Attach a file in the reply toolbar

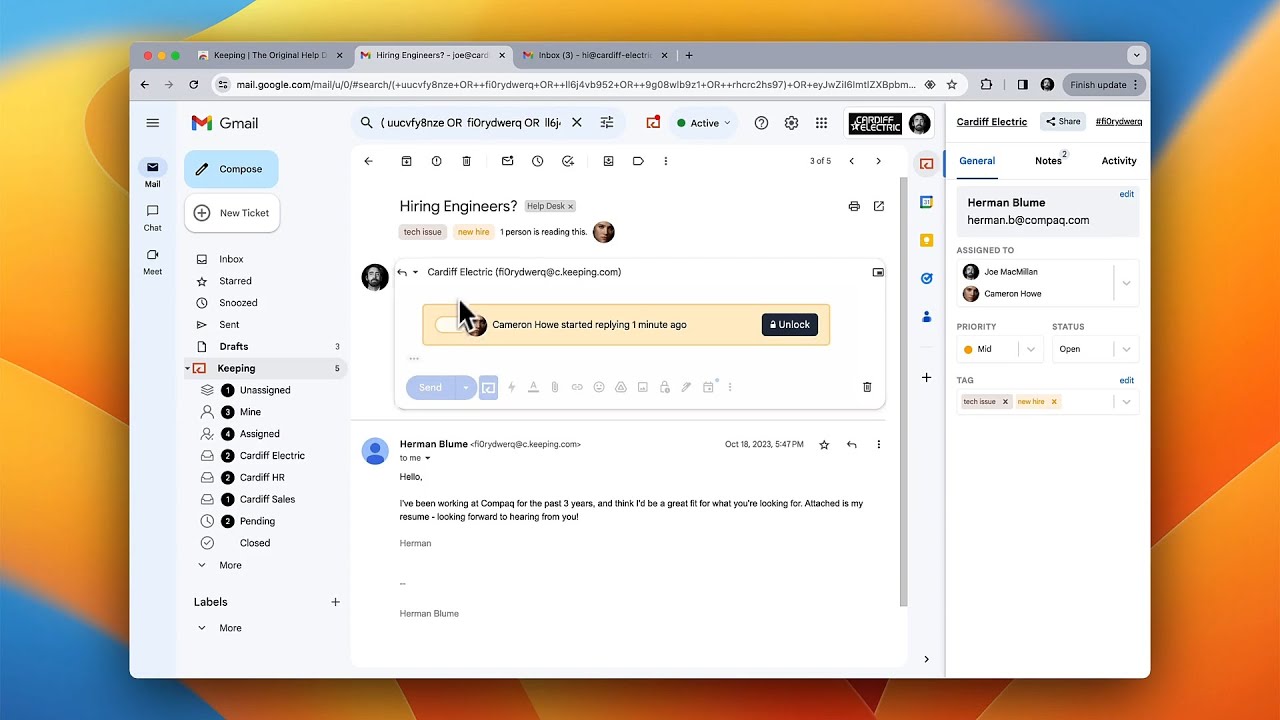coord(555,387)
